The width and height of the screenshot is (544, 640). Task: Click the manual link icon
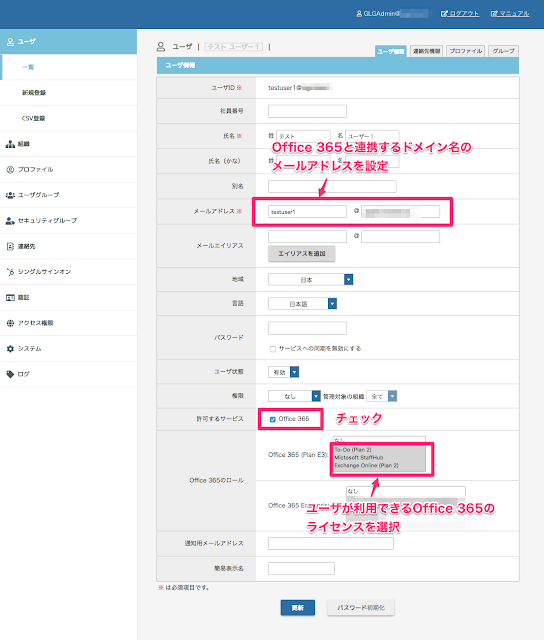pos(494,13)
